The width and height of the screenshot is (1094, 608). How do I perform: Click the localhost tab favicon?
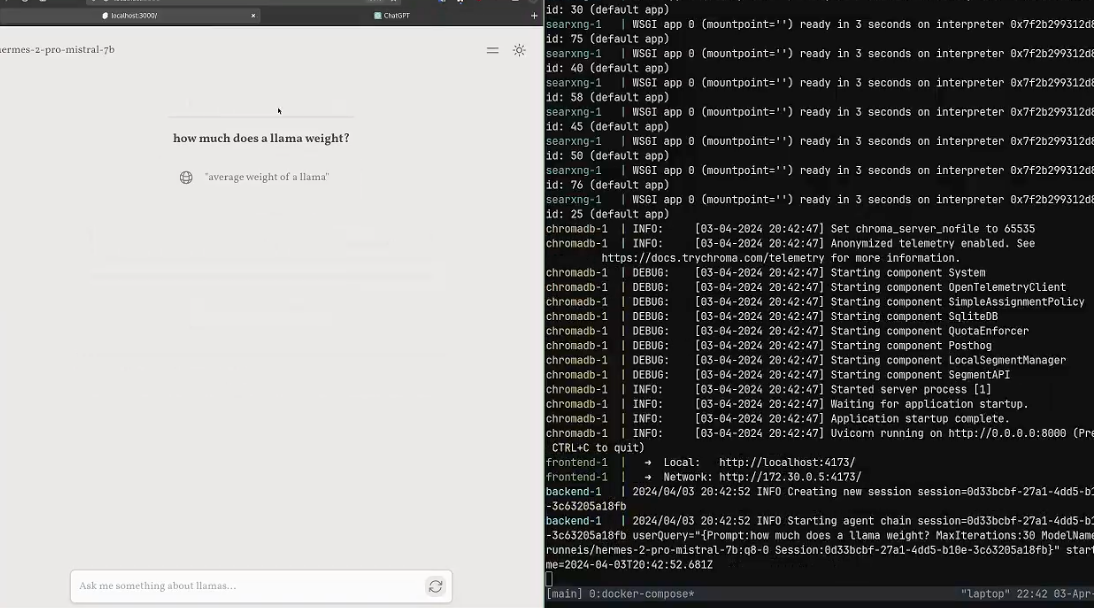(105, 15)
